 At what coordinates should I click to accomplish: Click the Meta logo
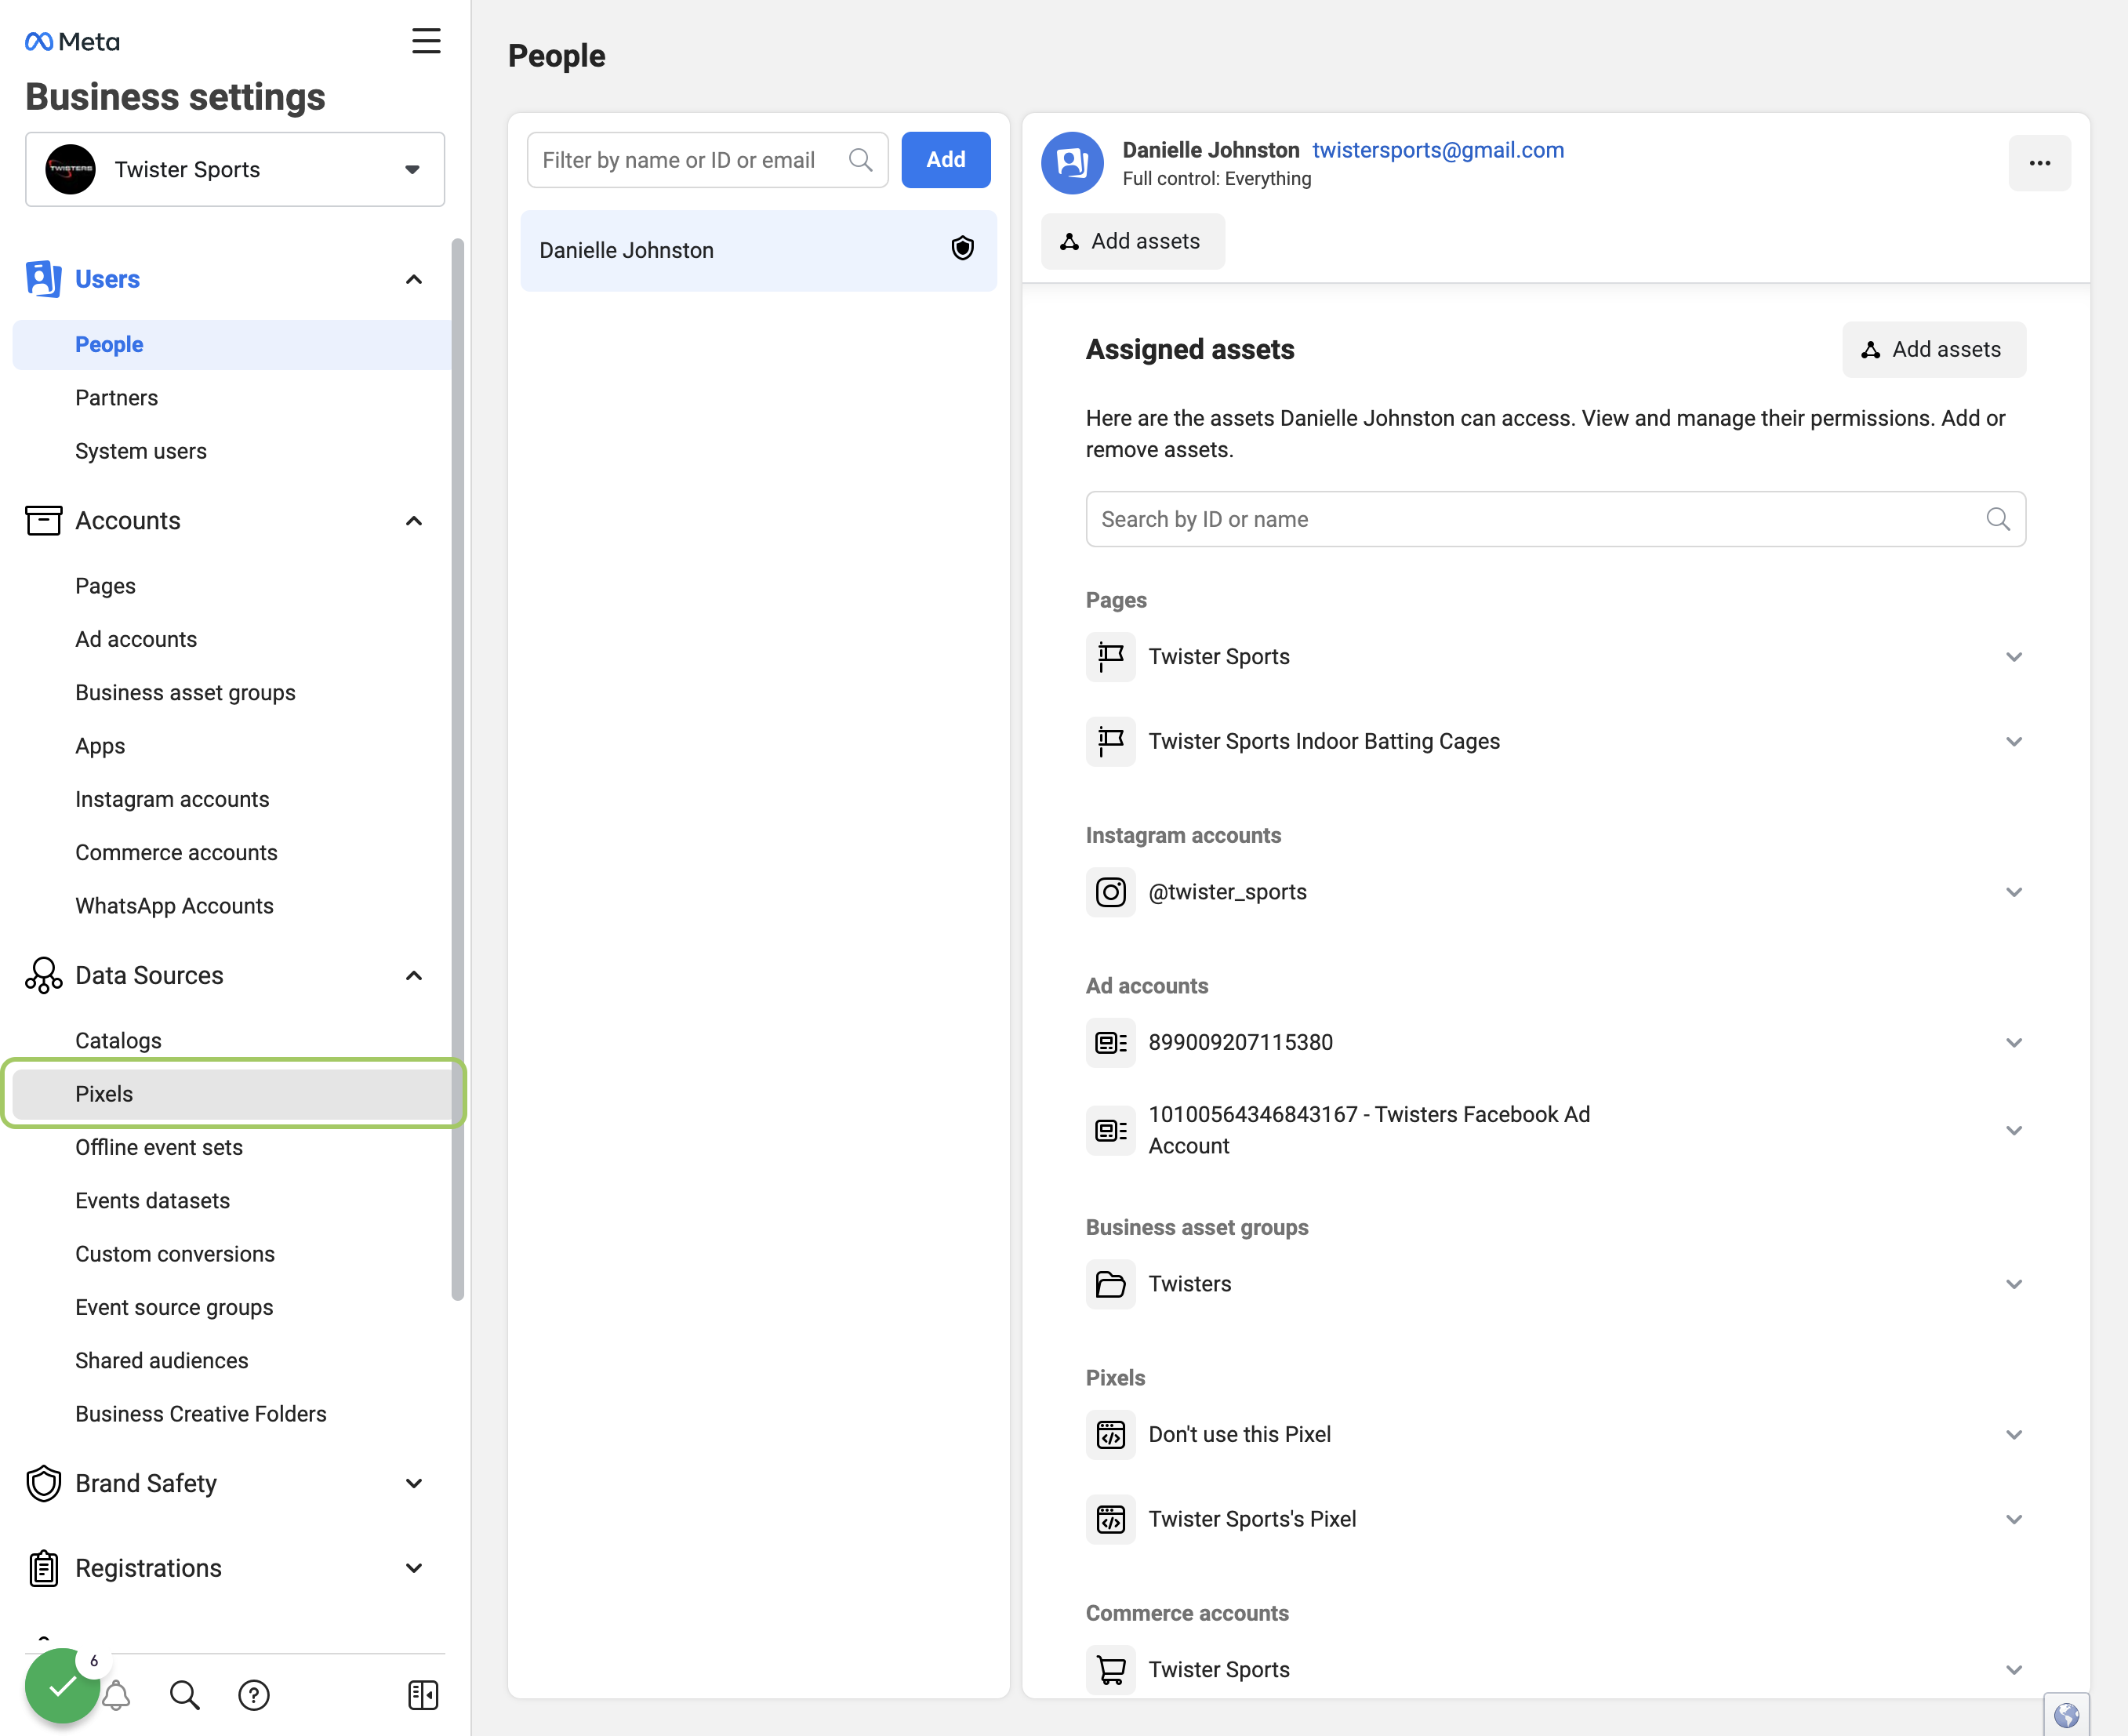(x=72, y=42)
